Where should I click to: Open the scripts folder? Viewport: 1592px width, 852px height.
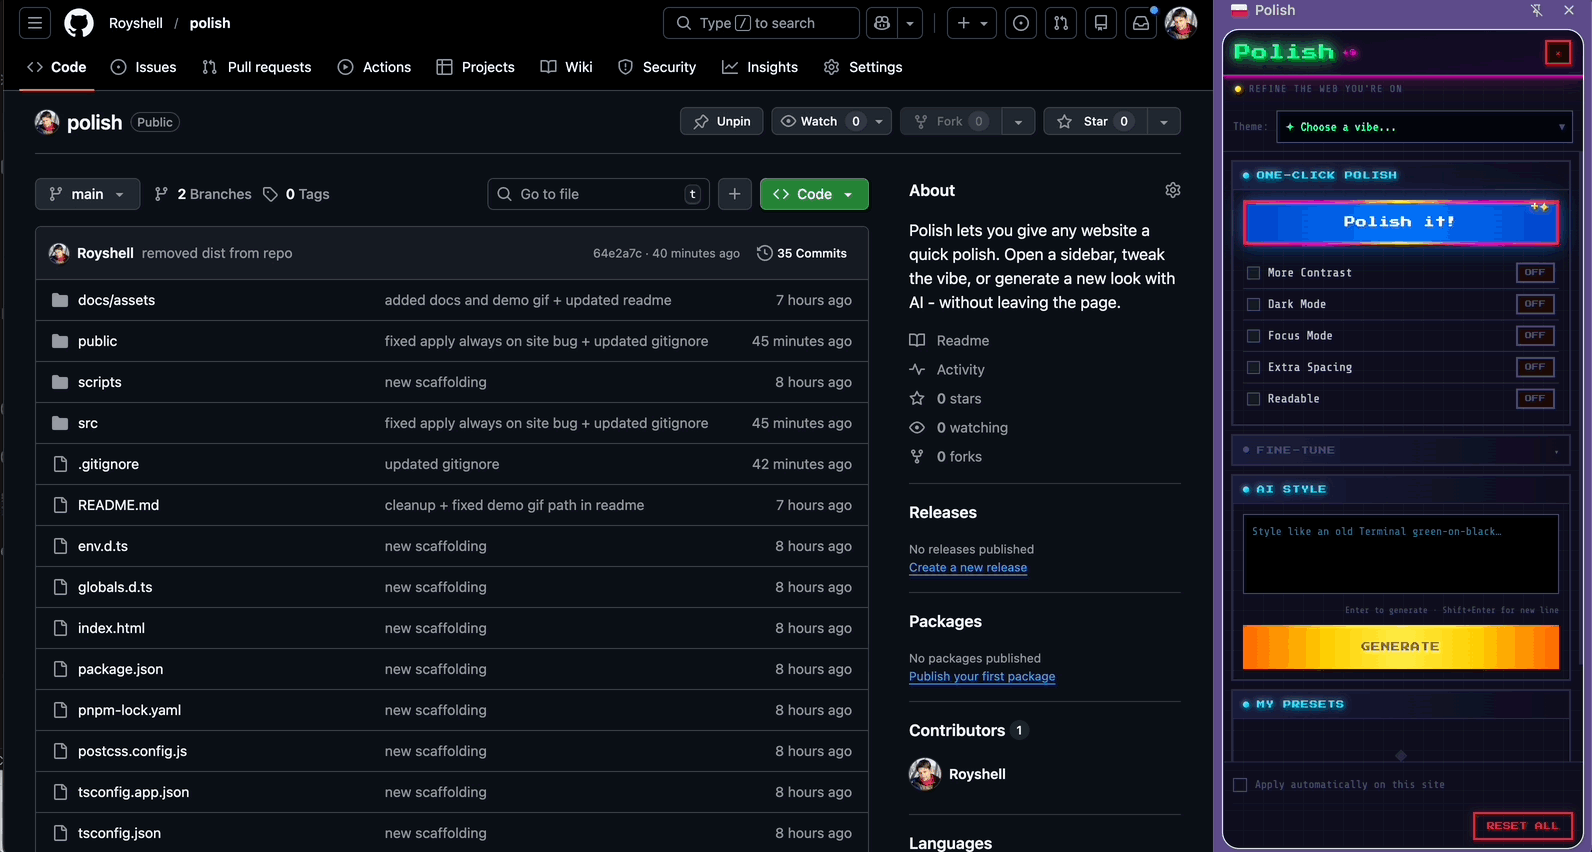point(100,382)
